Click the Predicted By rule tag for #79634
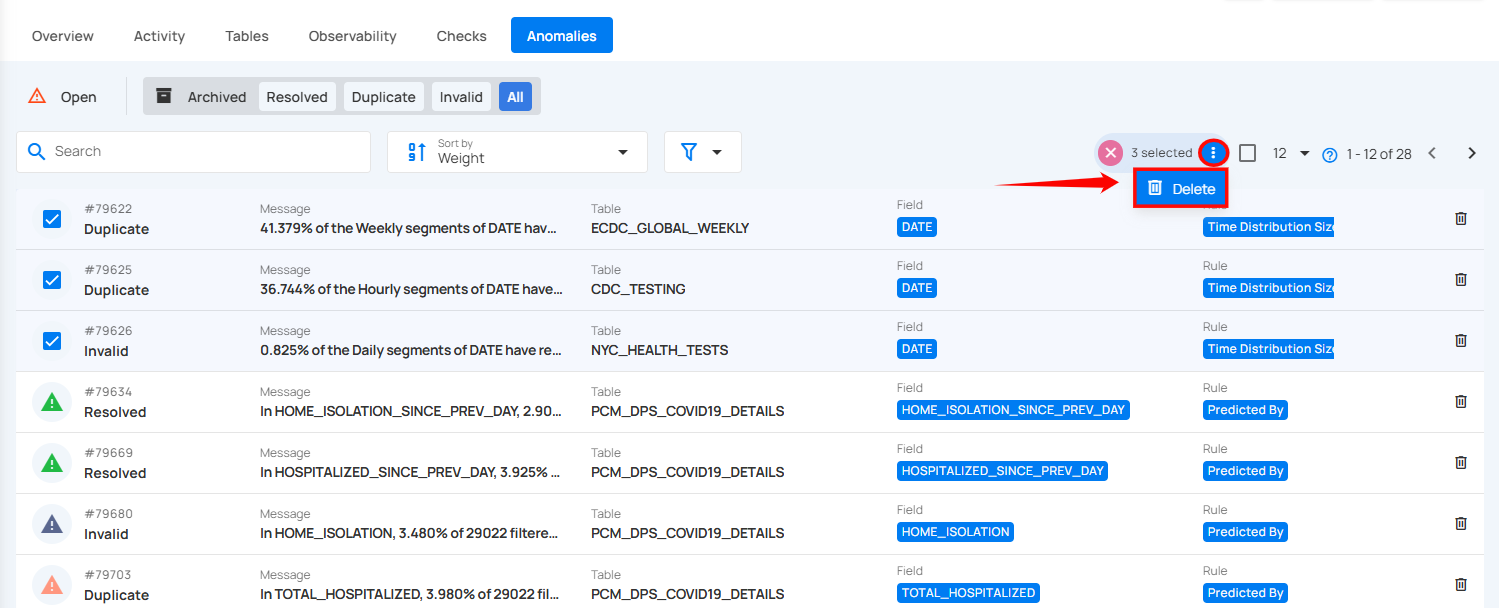This screenshot has width=1499, height=608. tap(1245, 410)
